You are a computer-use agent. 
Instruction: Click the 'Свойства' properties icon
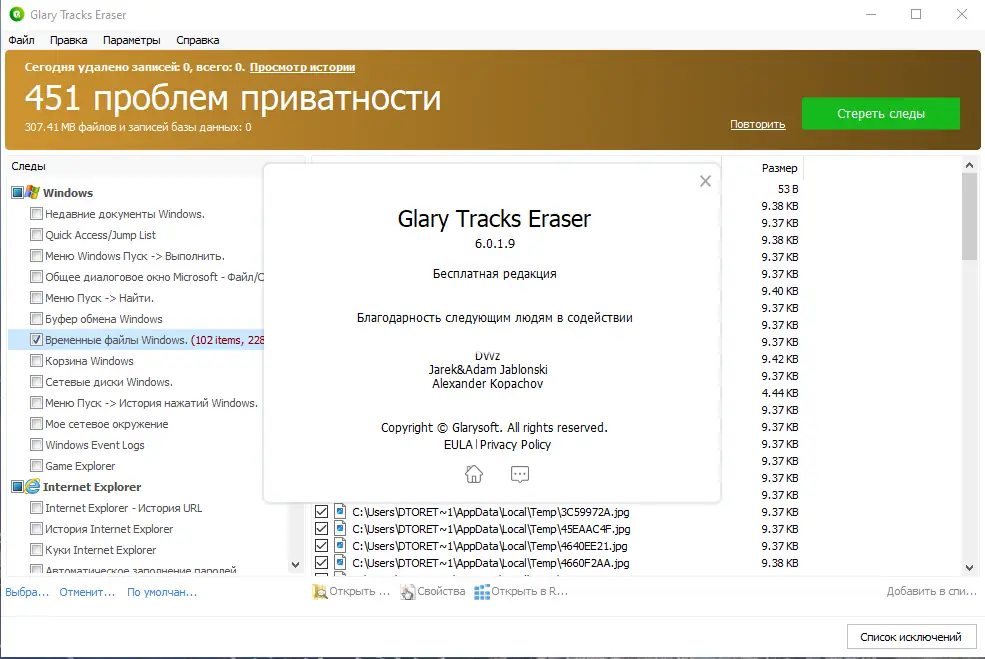point(408,592)
